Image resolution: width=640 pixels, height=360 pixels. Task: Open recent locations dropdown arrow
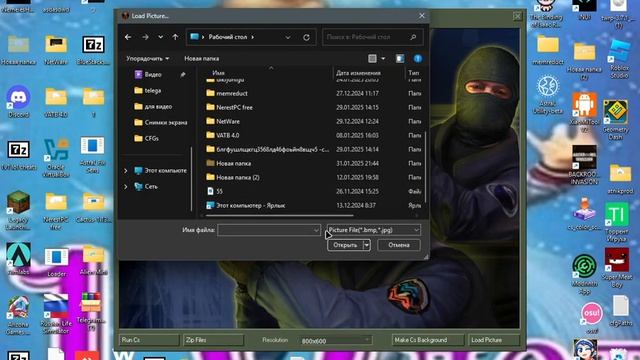tap(160, 37)
